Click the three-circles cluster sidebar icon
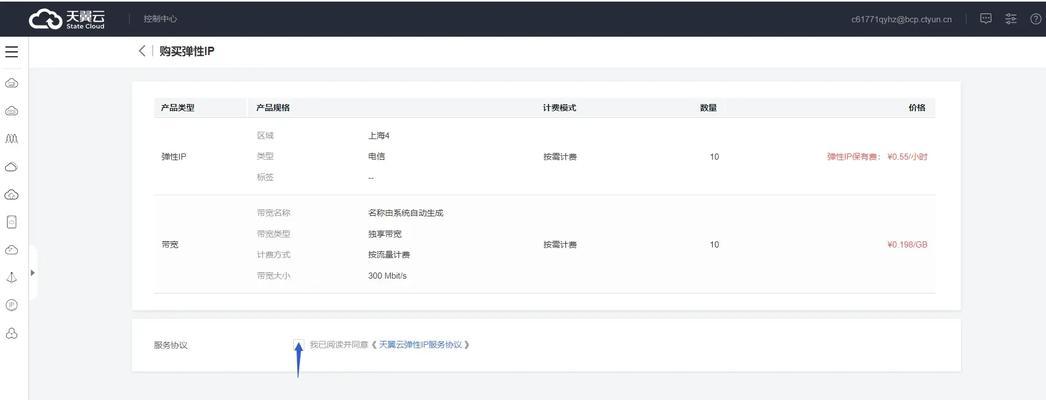The width and height of the screenshot is (1046, 400). click(11, 333)
